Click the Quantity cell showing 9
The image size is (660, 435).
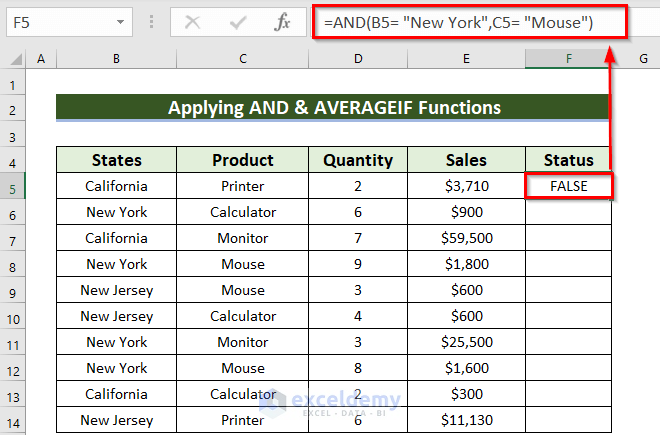tap(358, 264)
